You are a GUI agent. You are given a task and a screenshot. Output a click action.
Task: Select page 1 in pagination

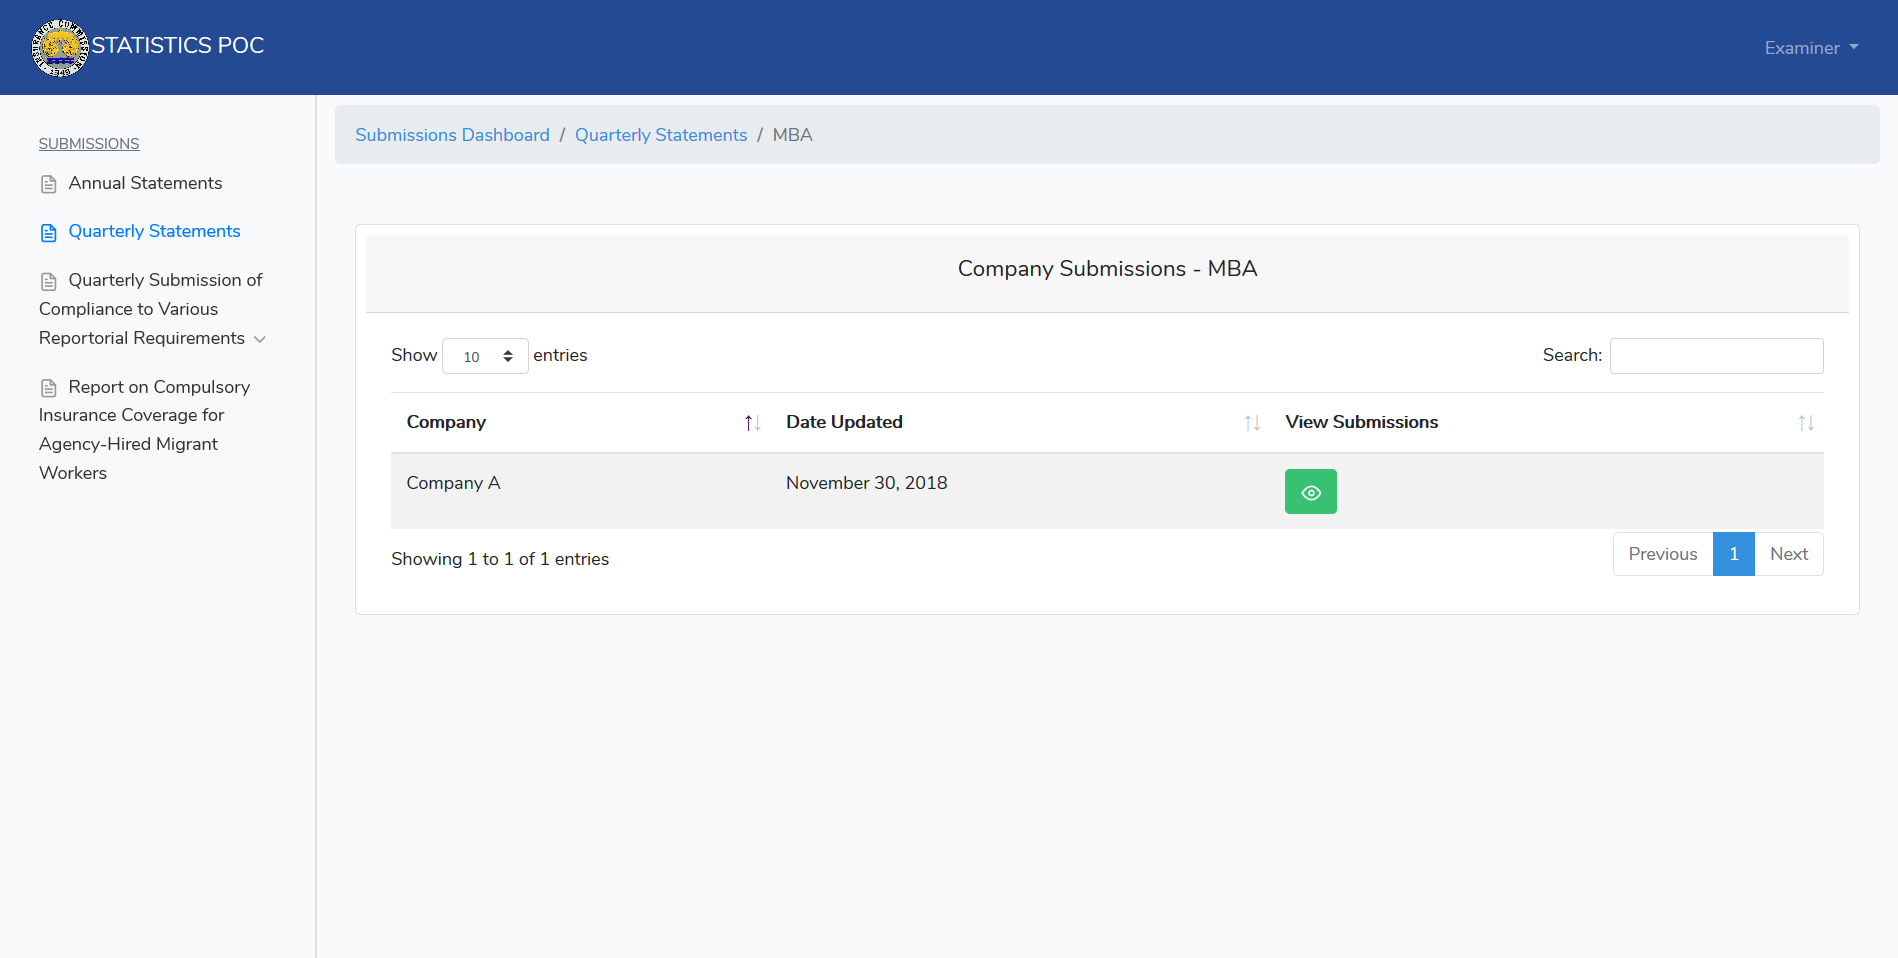click(1733, 554)
